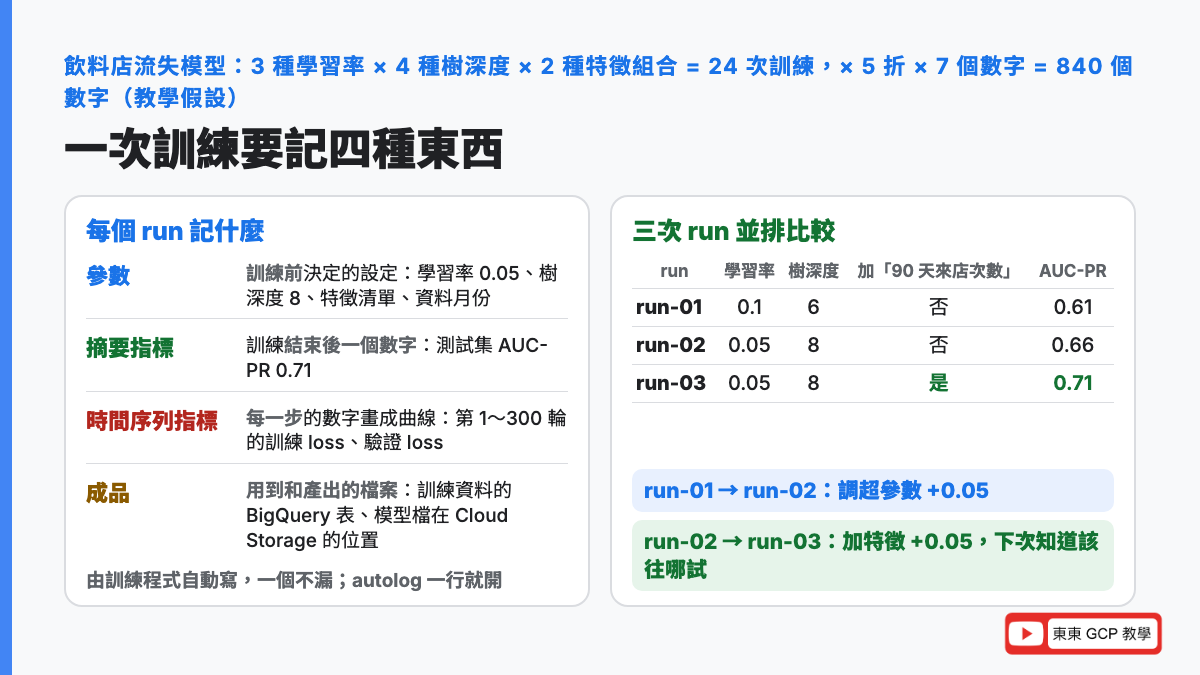Click the 學習率 column header
This screenshot has width=1200, height=675.
pyautogui.click(x=750, y=271)
